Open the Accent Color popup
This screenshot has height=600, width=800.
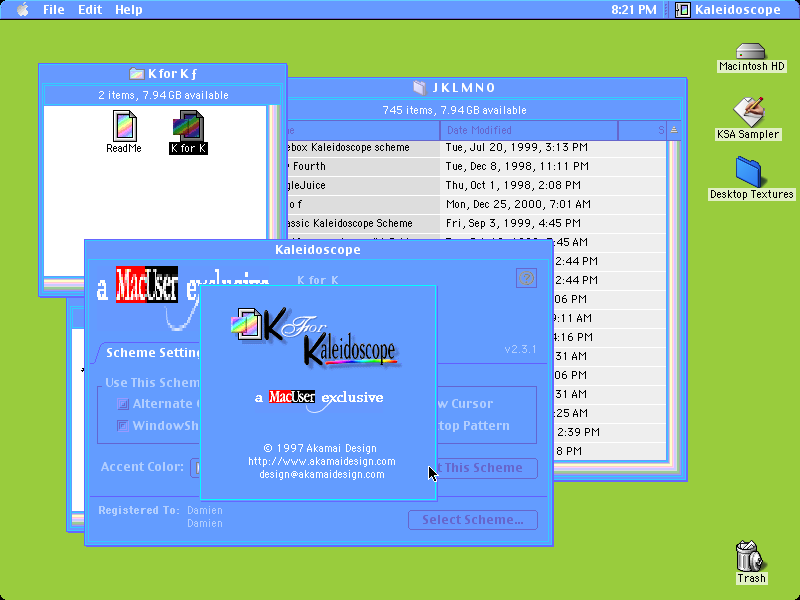[x=195, y=467]
